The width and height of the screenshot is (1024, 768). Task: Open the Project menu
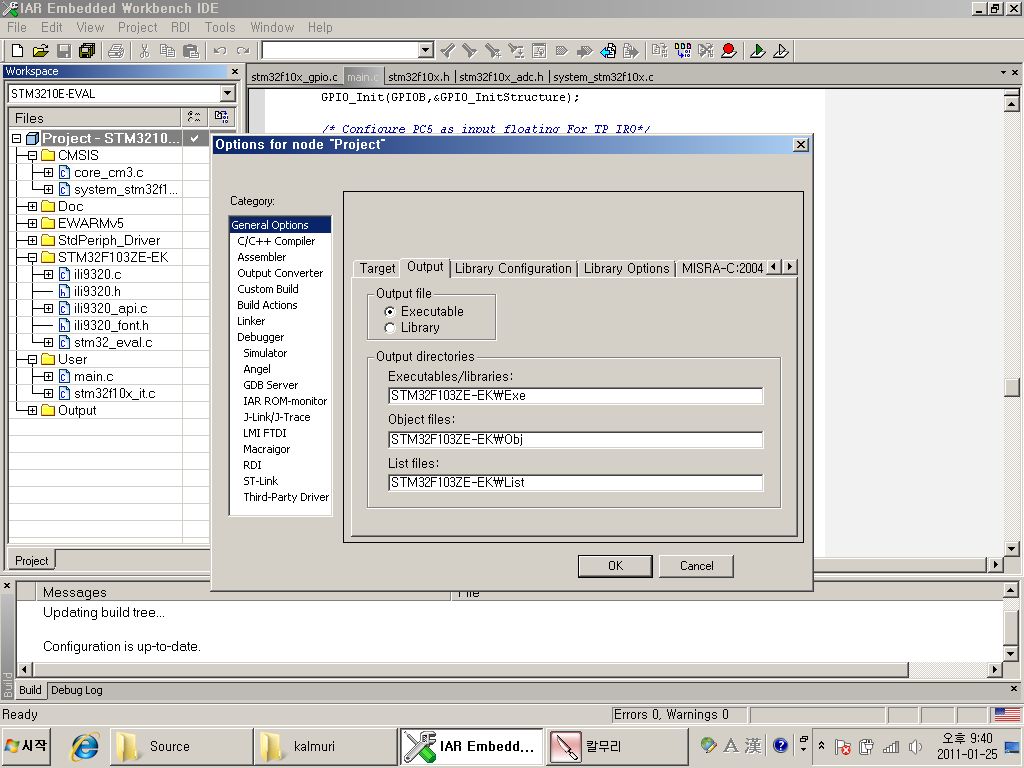(137, 27)
